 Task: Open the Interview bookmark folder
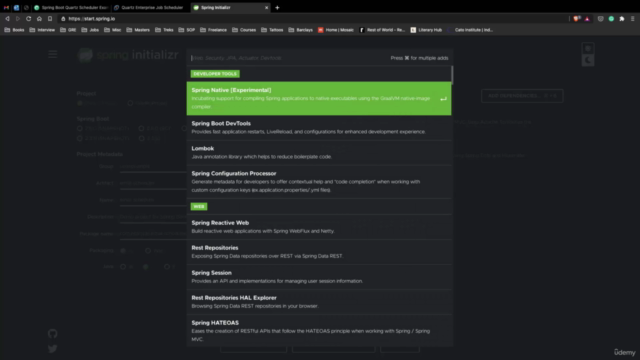point(42,30)
